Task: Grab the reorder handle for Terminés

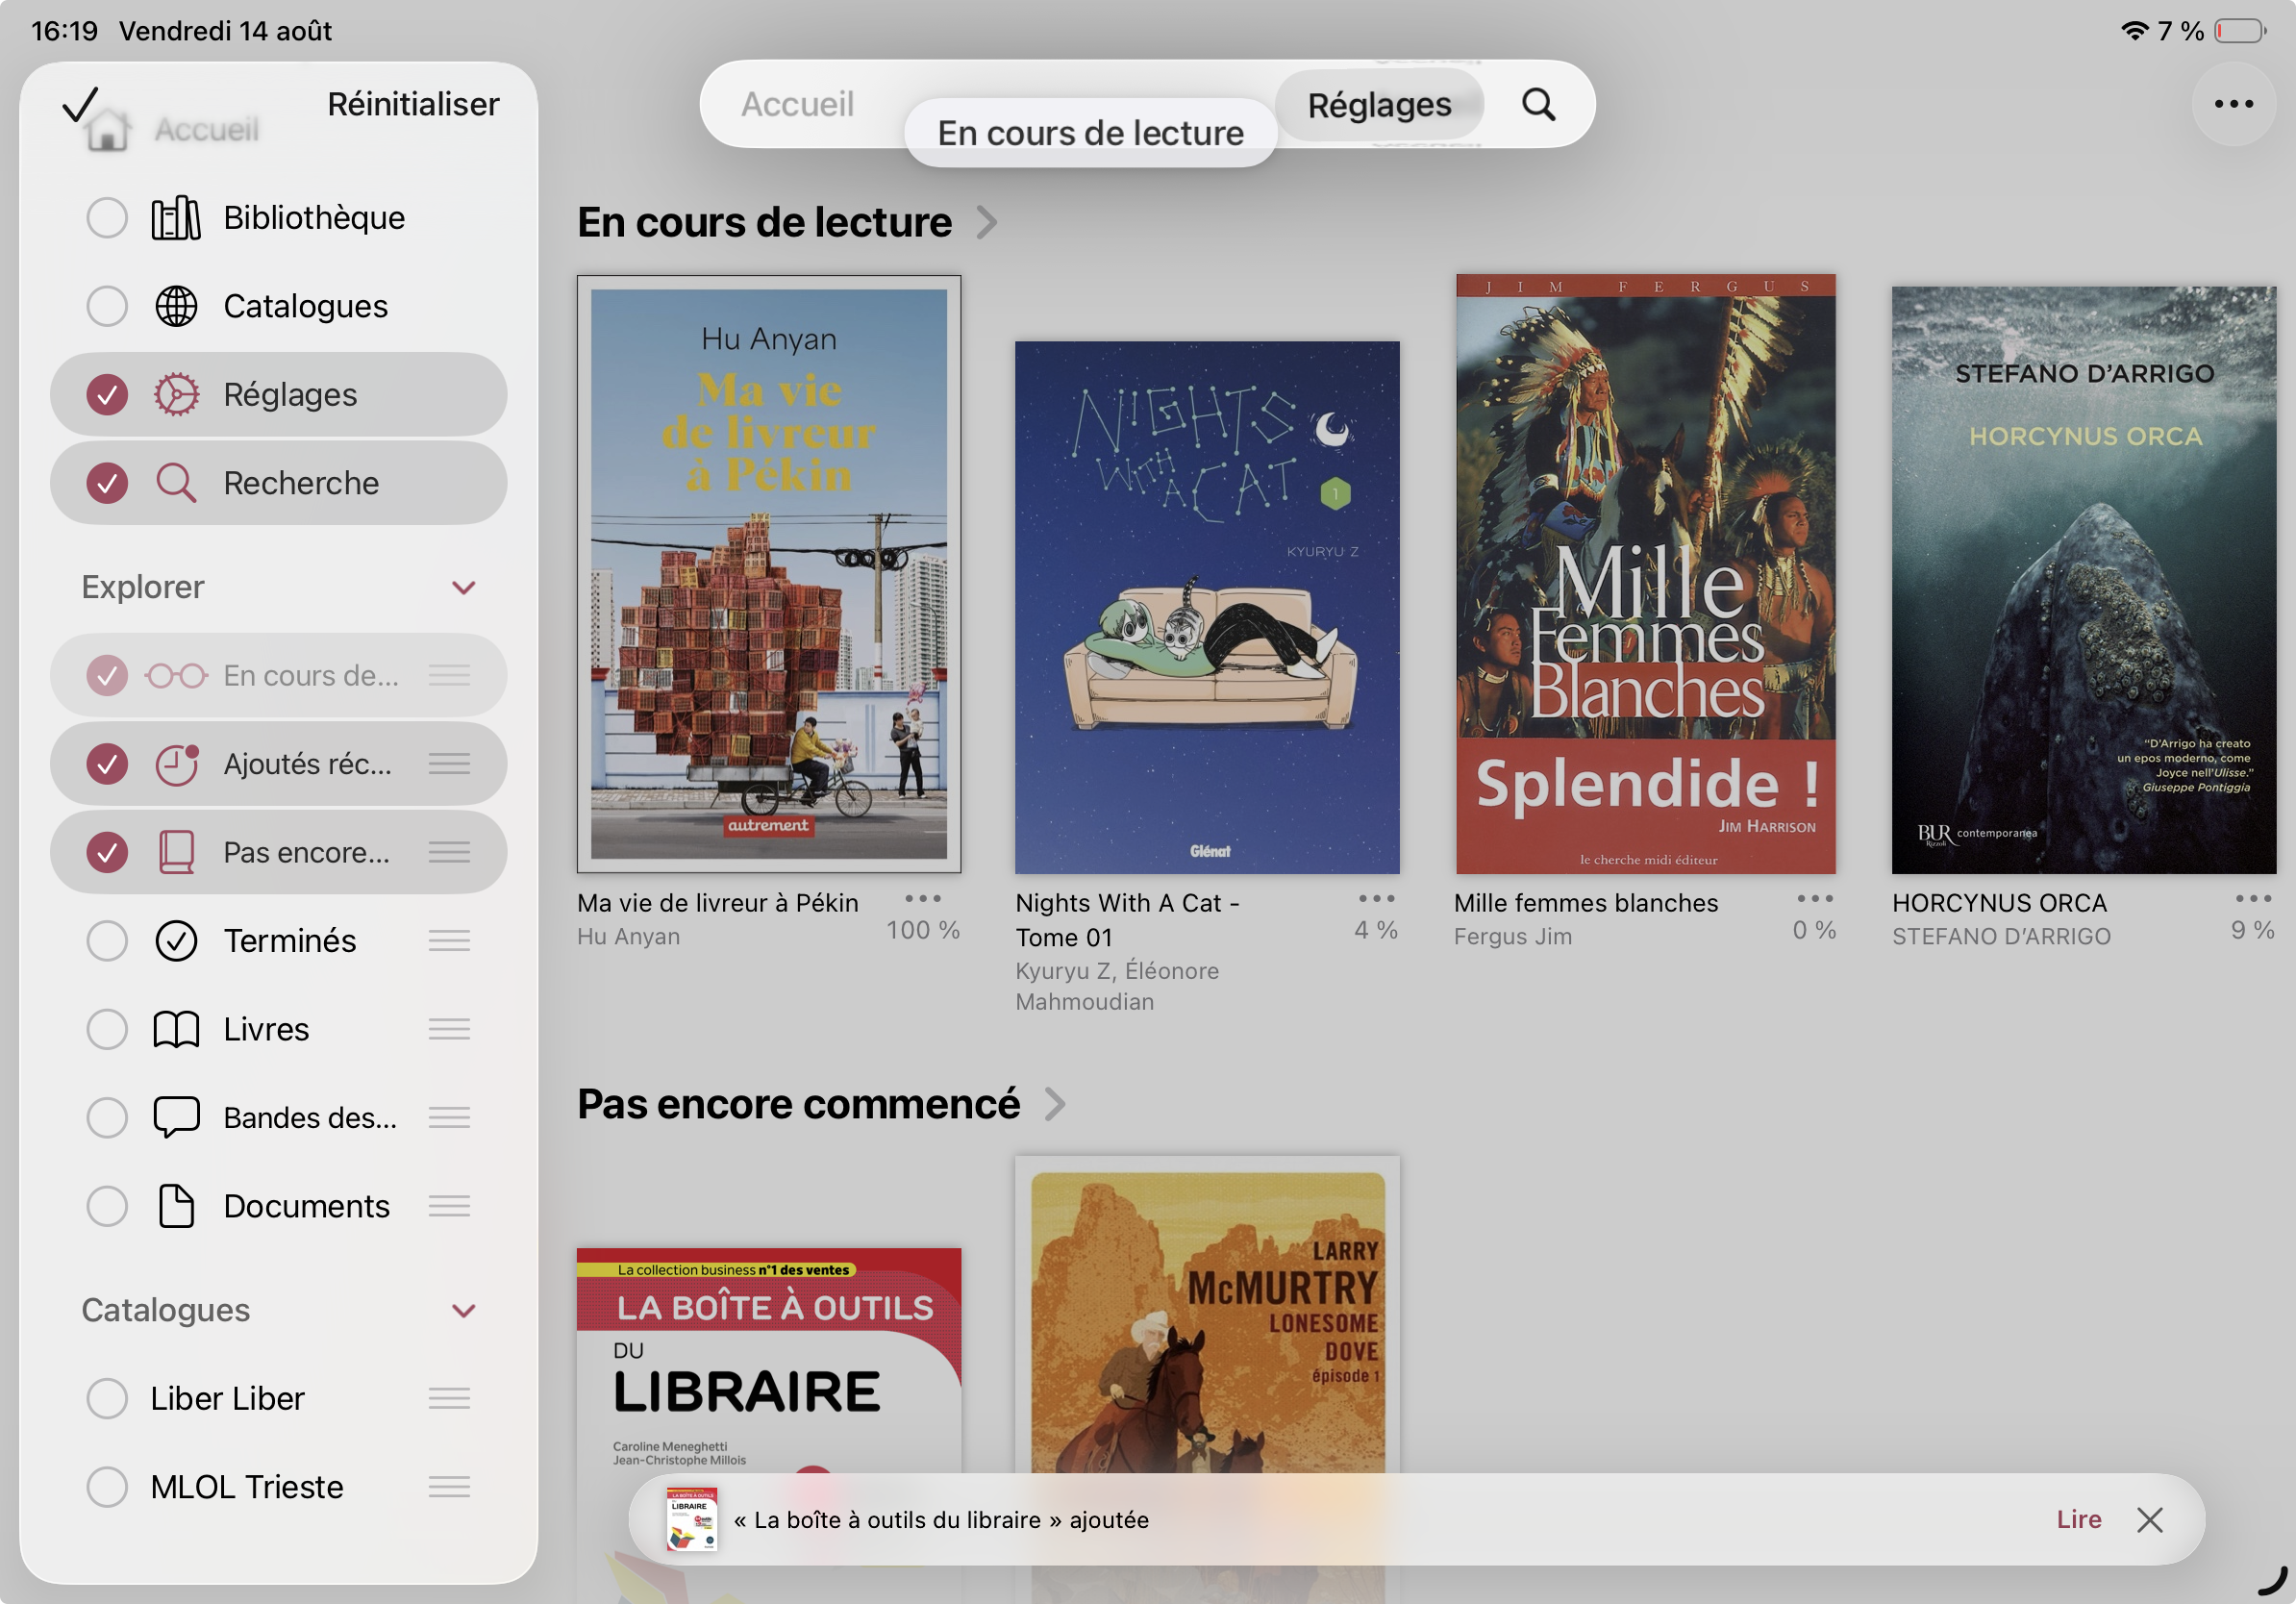Action: (449, 941)
